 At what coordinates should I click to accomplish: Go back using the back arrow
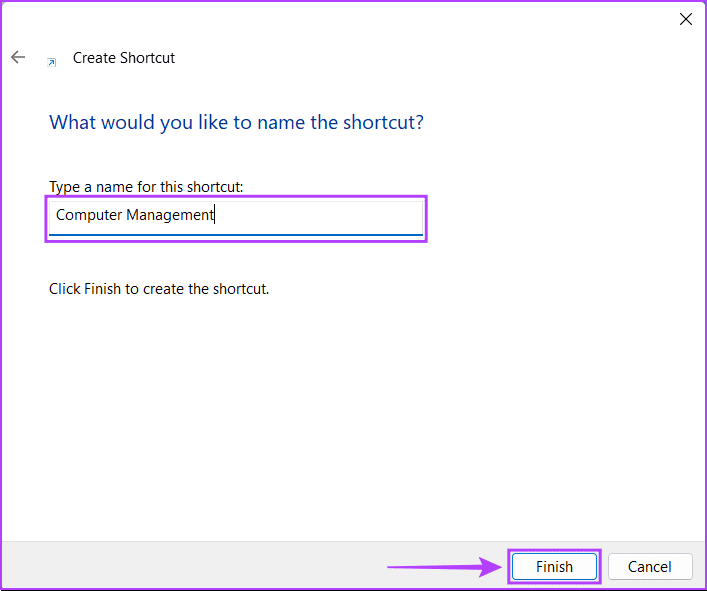pyautogui.click(x=18, y=58)
